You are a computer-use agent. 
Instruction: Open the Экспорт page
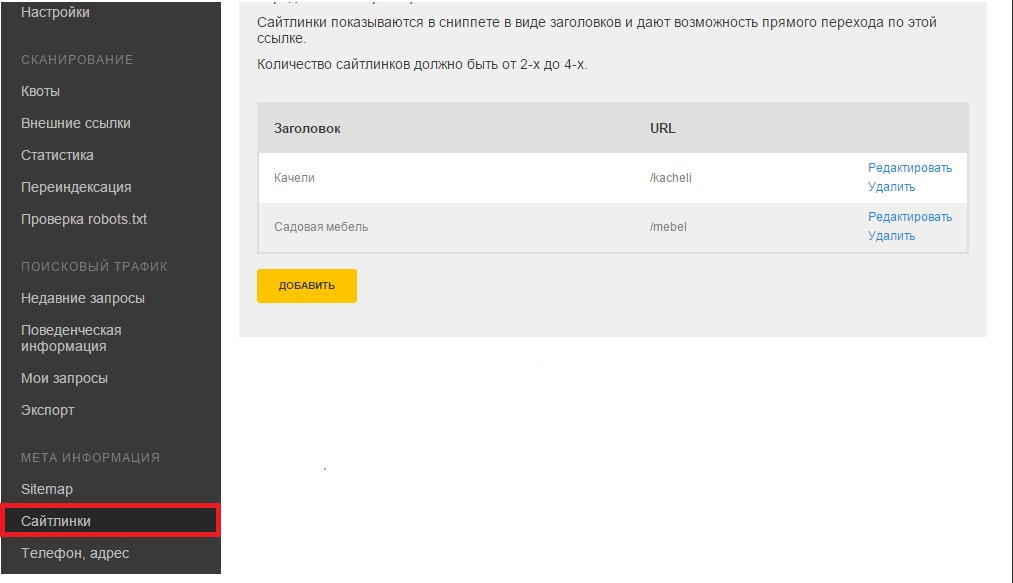click(48, 410)
